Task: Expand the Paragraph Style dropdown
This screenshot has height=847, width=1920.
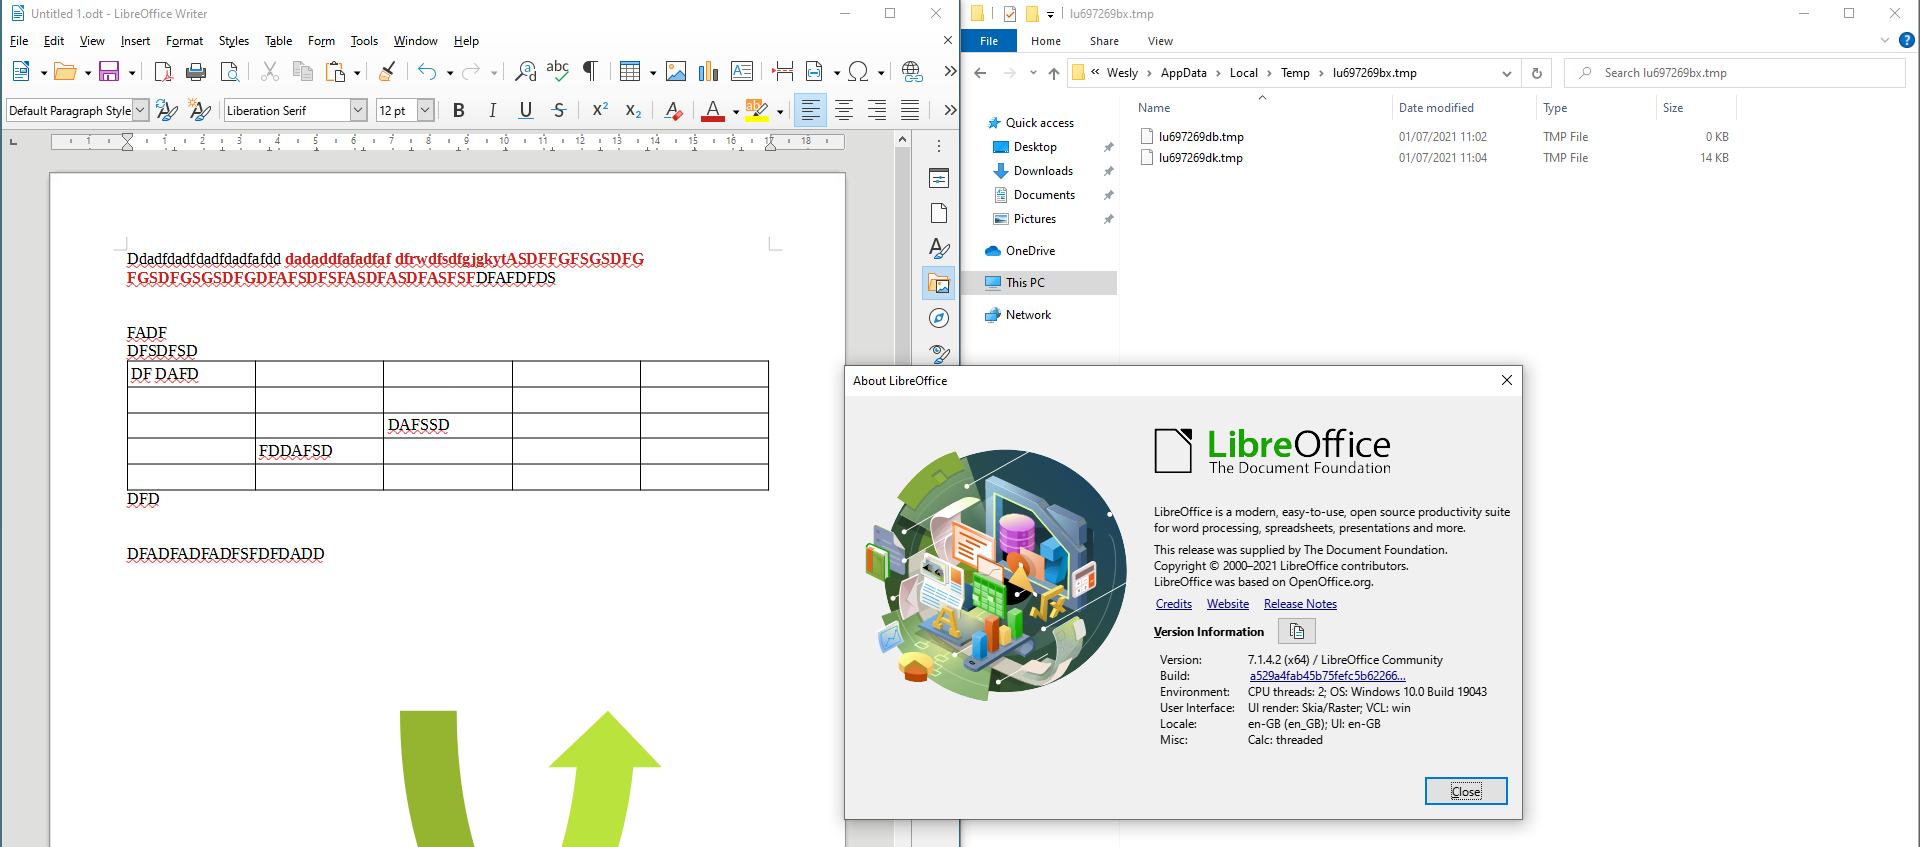Action: click(x=141, y=110)
